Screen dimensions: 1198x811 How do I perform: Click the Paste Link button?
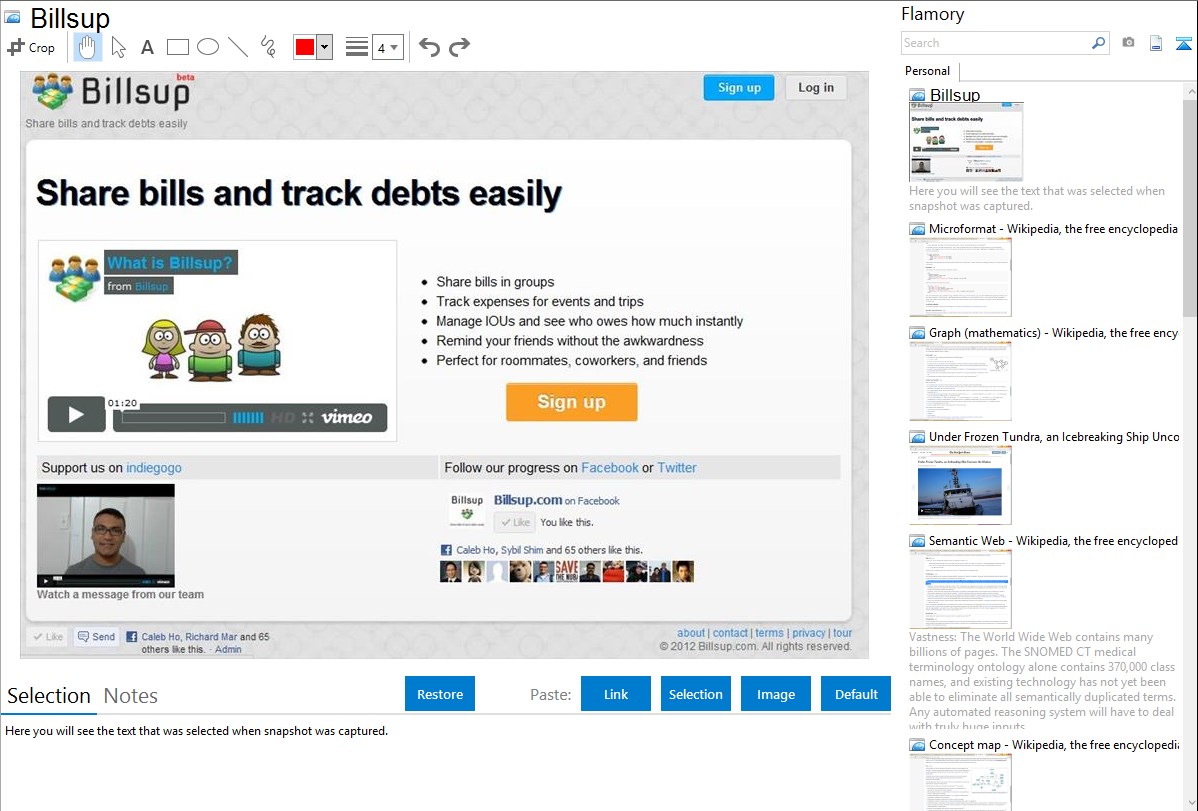point(616,694)
